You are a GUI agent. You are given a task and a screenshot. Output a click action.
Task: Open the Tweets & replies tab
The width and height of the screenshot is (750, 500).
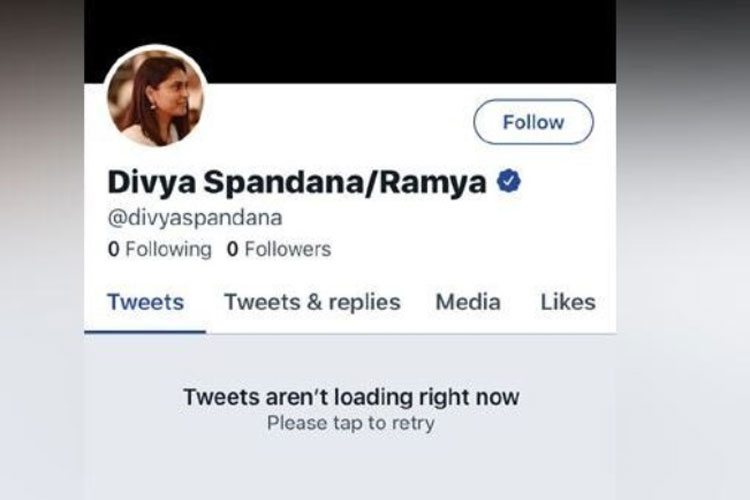(x=312, y=302)
